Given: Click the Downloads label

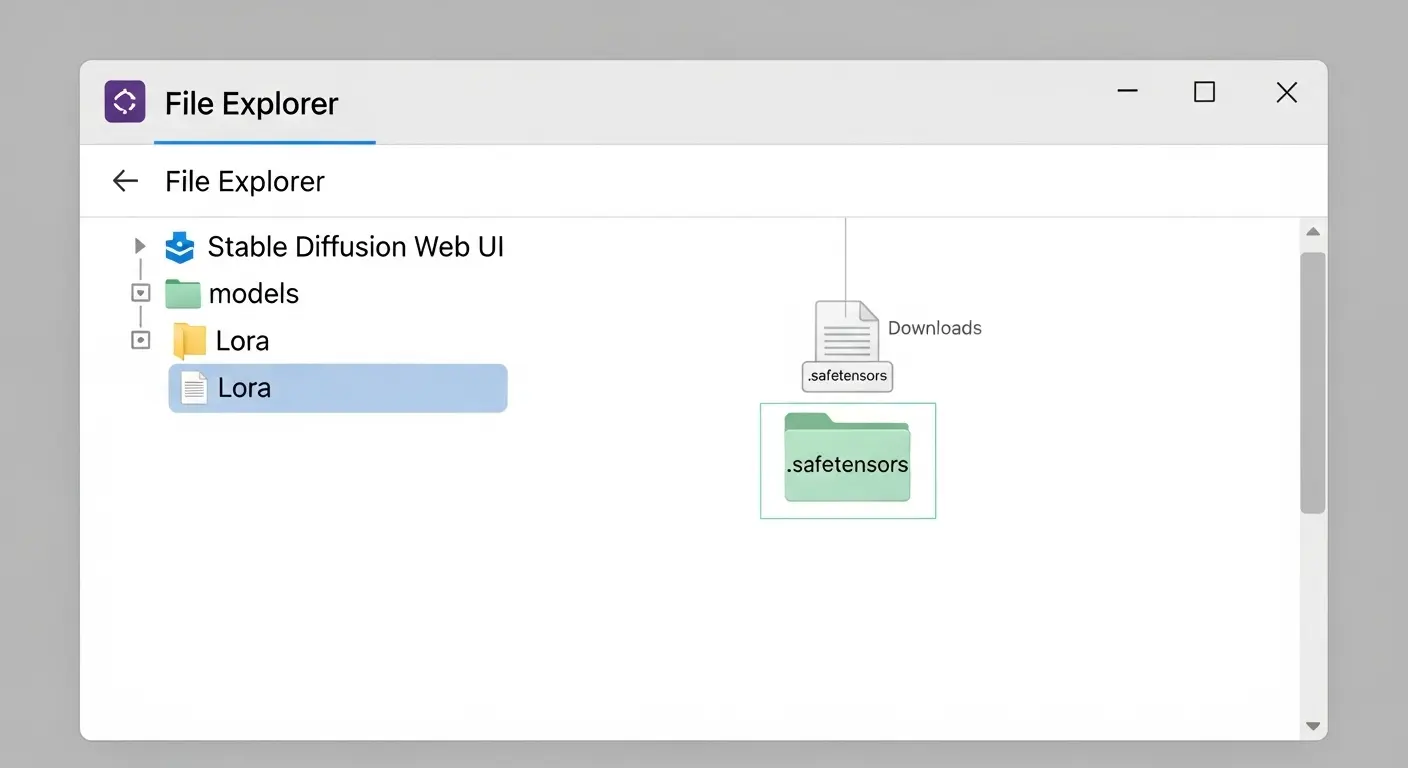Looking at the screenshot, I should coord(934,328).
